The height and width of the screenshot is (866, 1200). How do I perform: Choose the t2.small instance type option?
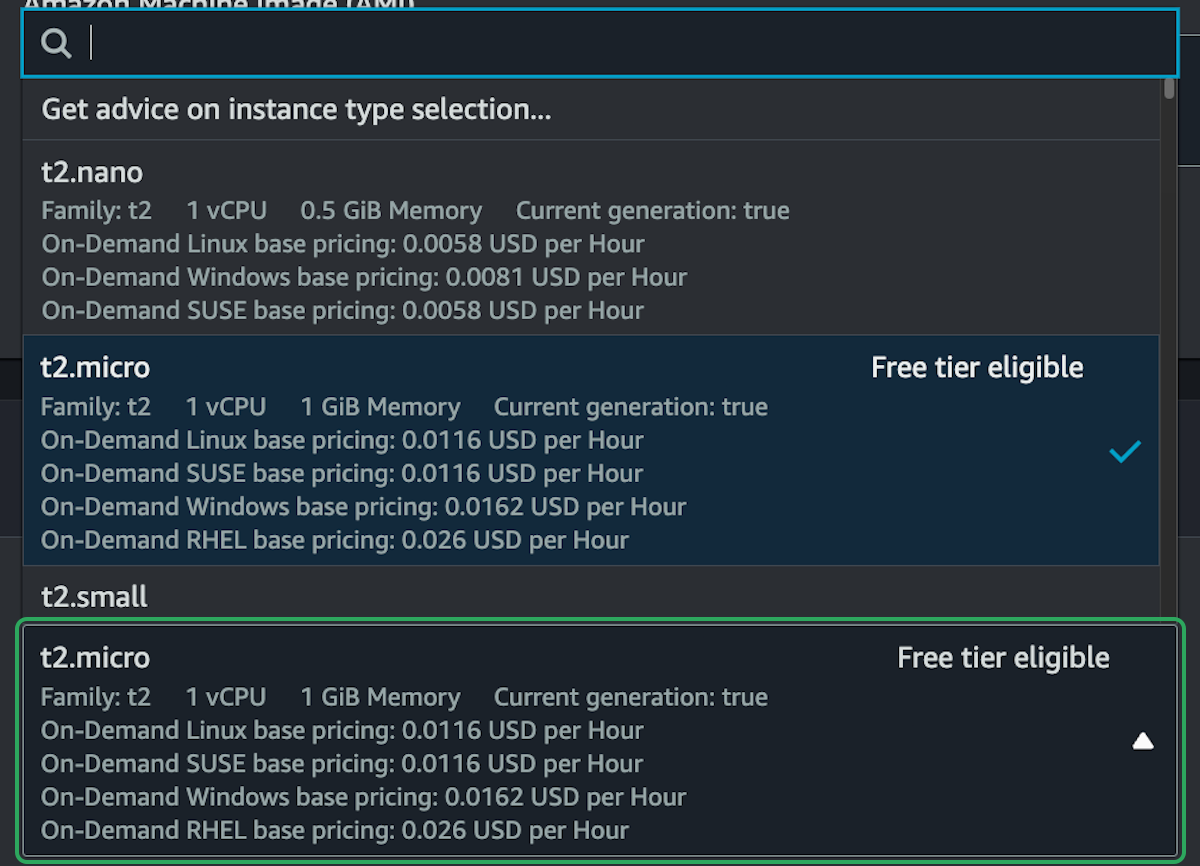click(x=94, y=597)
